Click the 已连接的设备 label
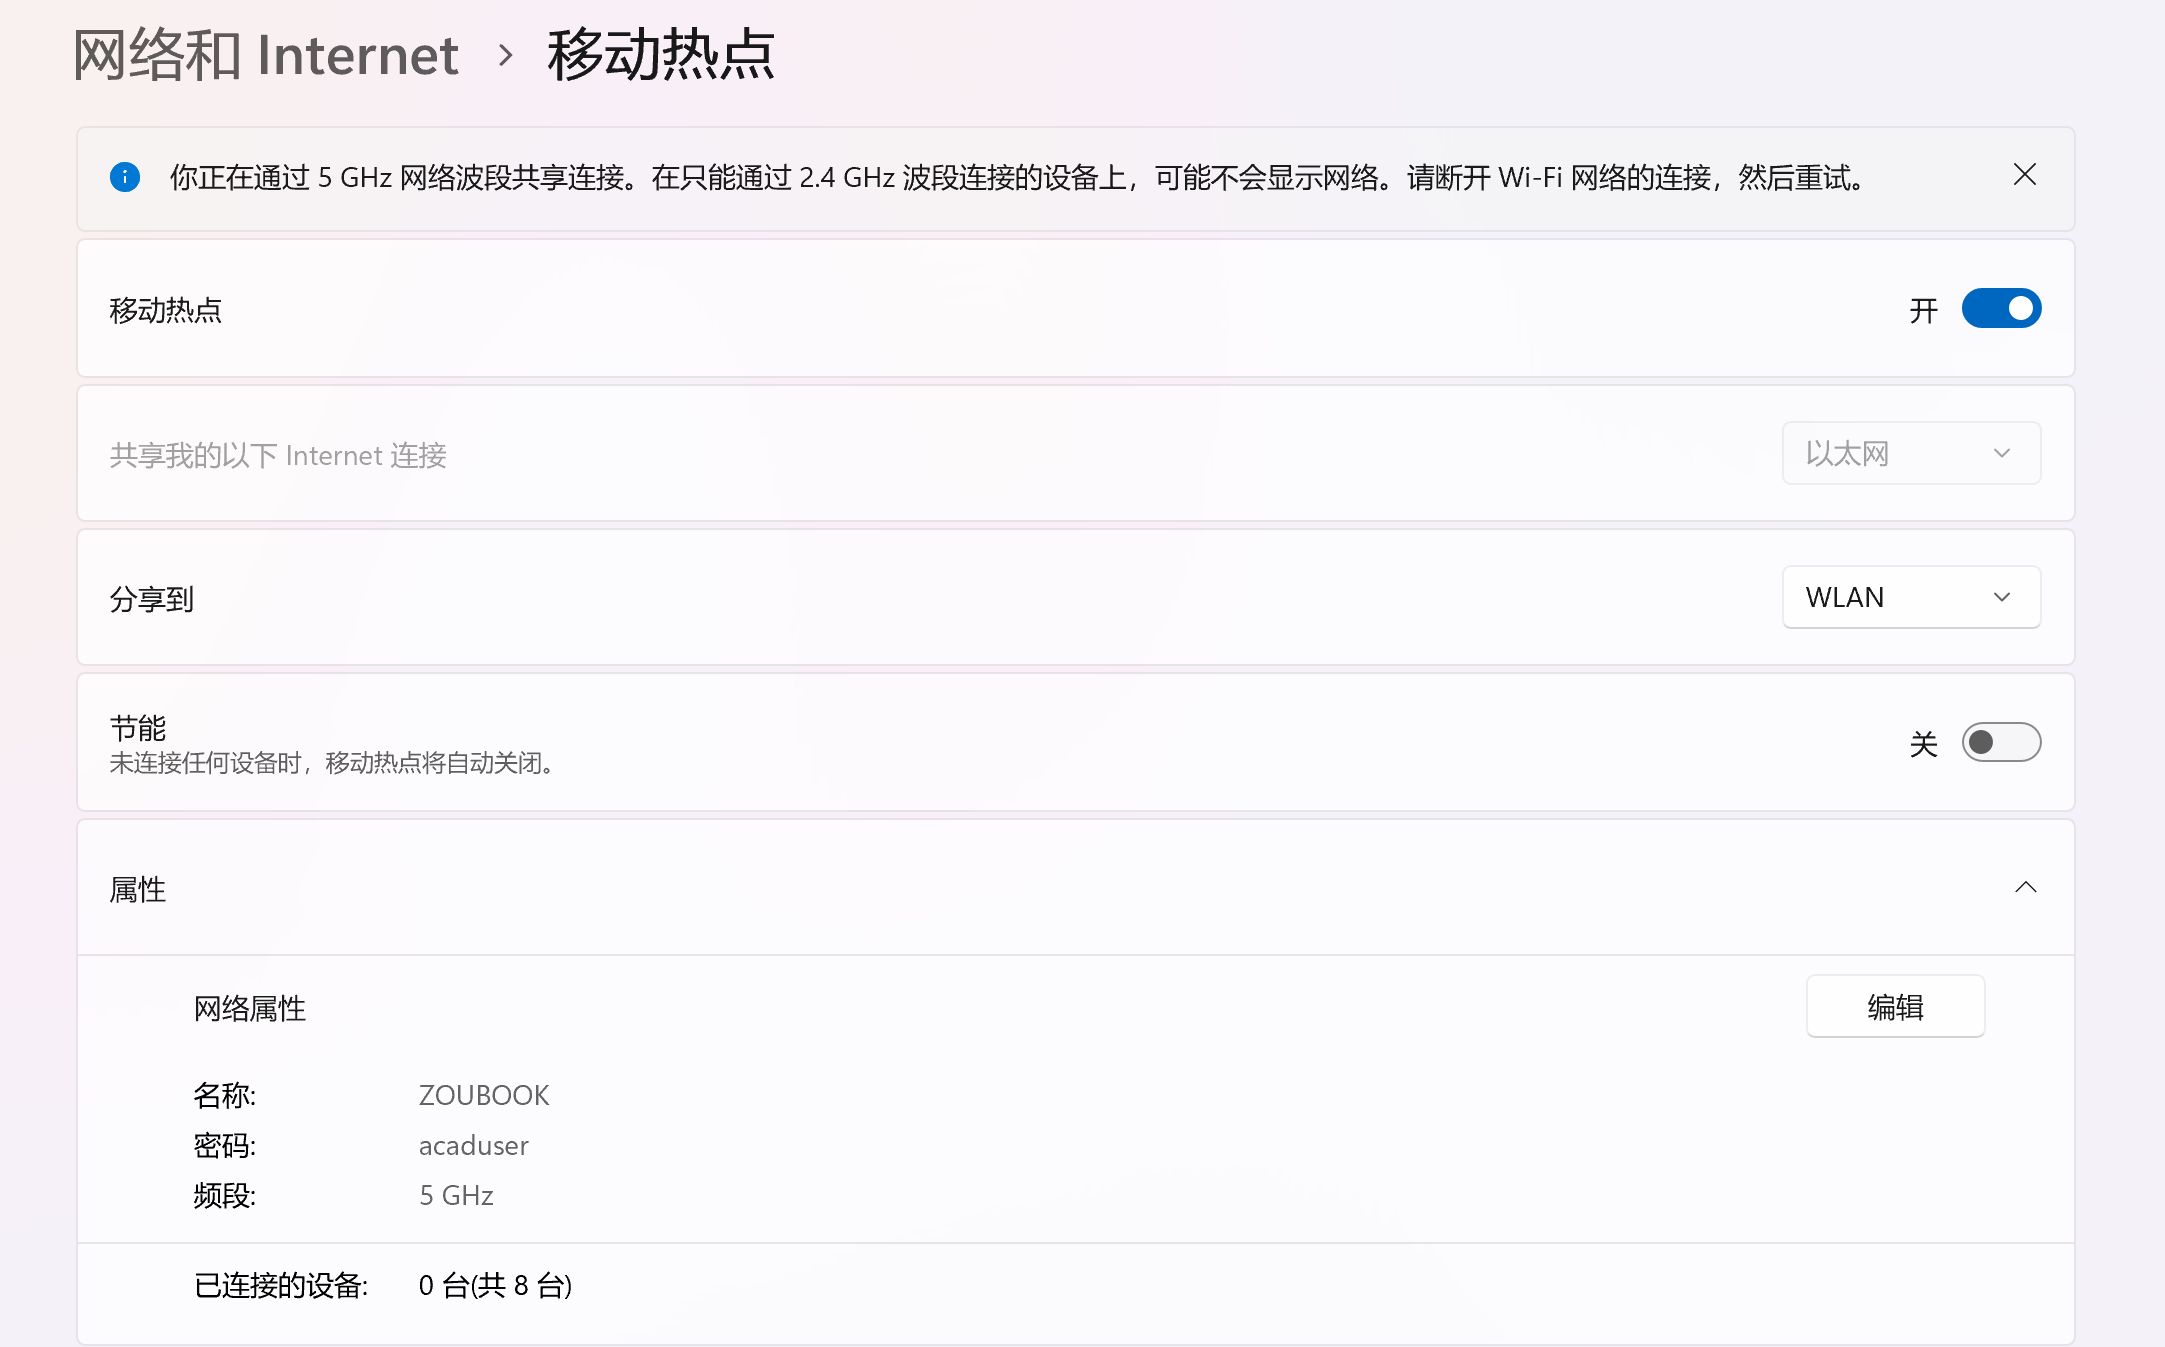The image size is (2165, 1347). pos(281,1286)
